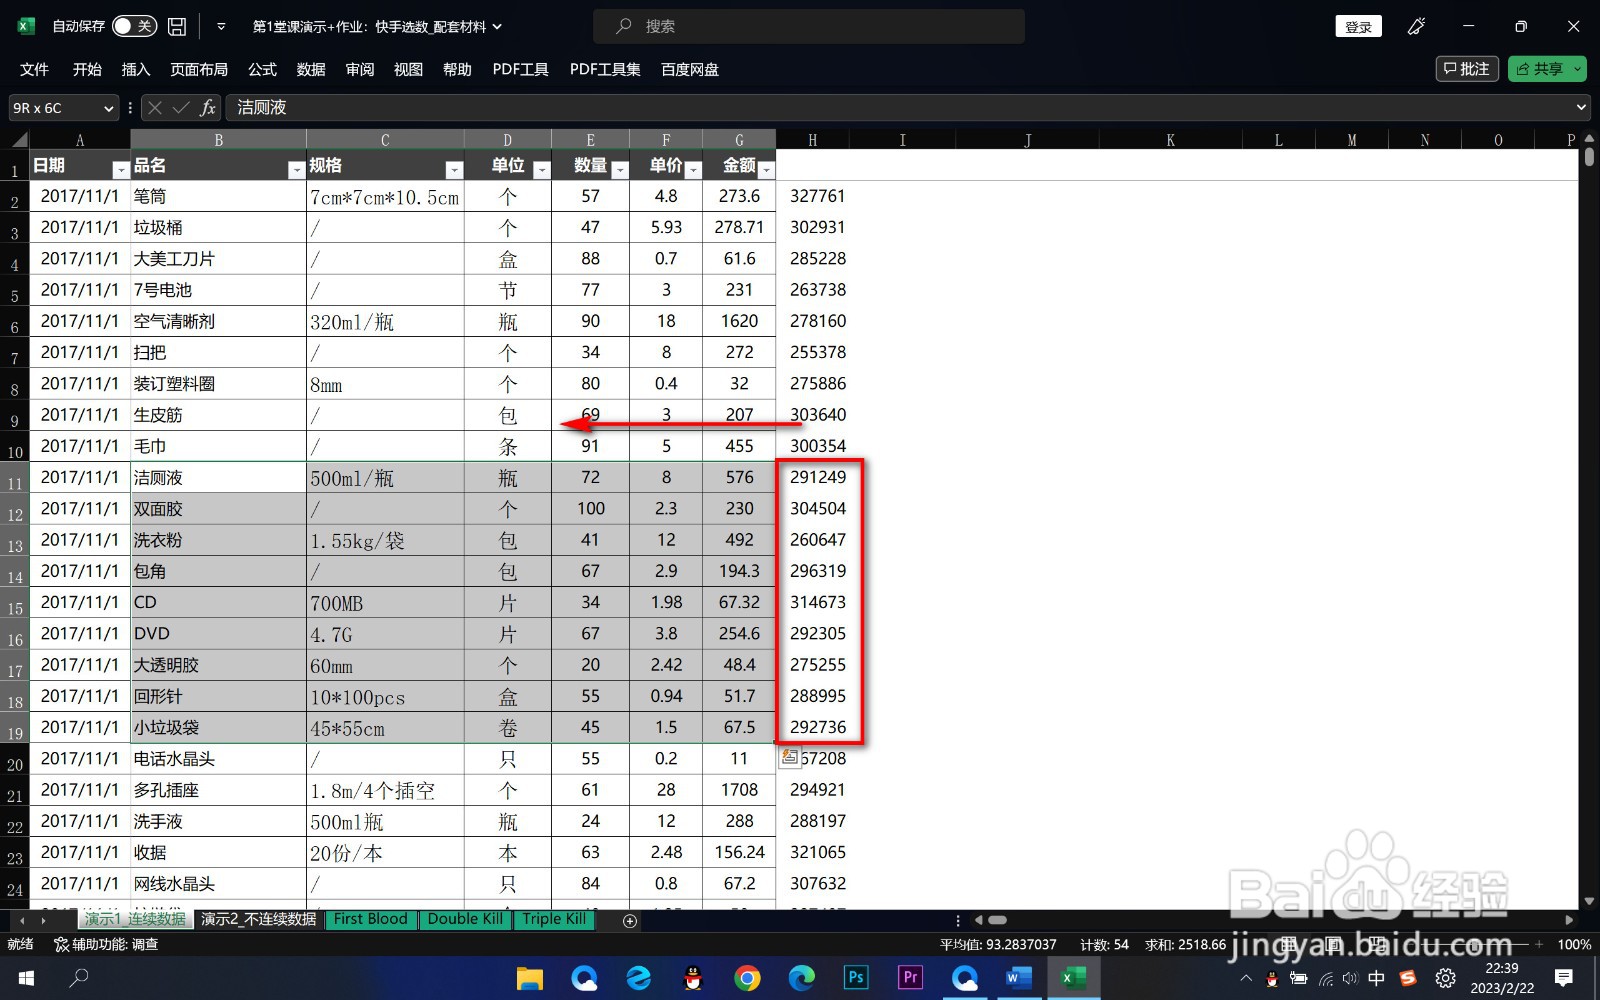The width and height of the screenshot is (1600, 1000).
Task: Click the pen/ink feature icon in title bar
Action: [x=1416, y=27]
